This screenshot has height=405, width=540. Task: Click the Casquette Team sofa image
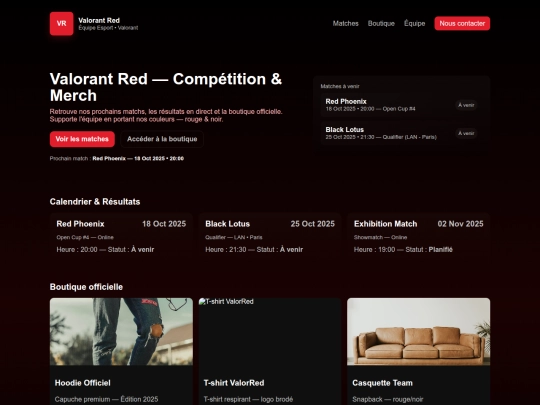418,332
